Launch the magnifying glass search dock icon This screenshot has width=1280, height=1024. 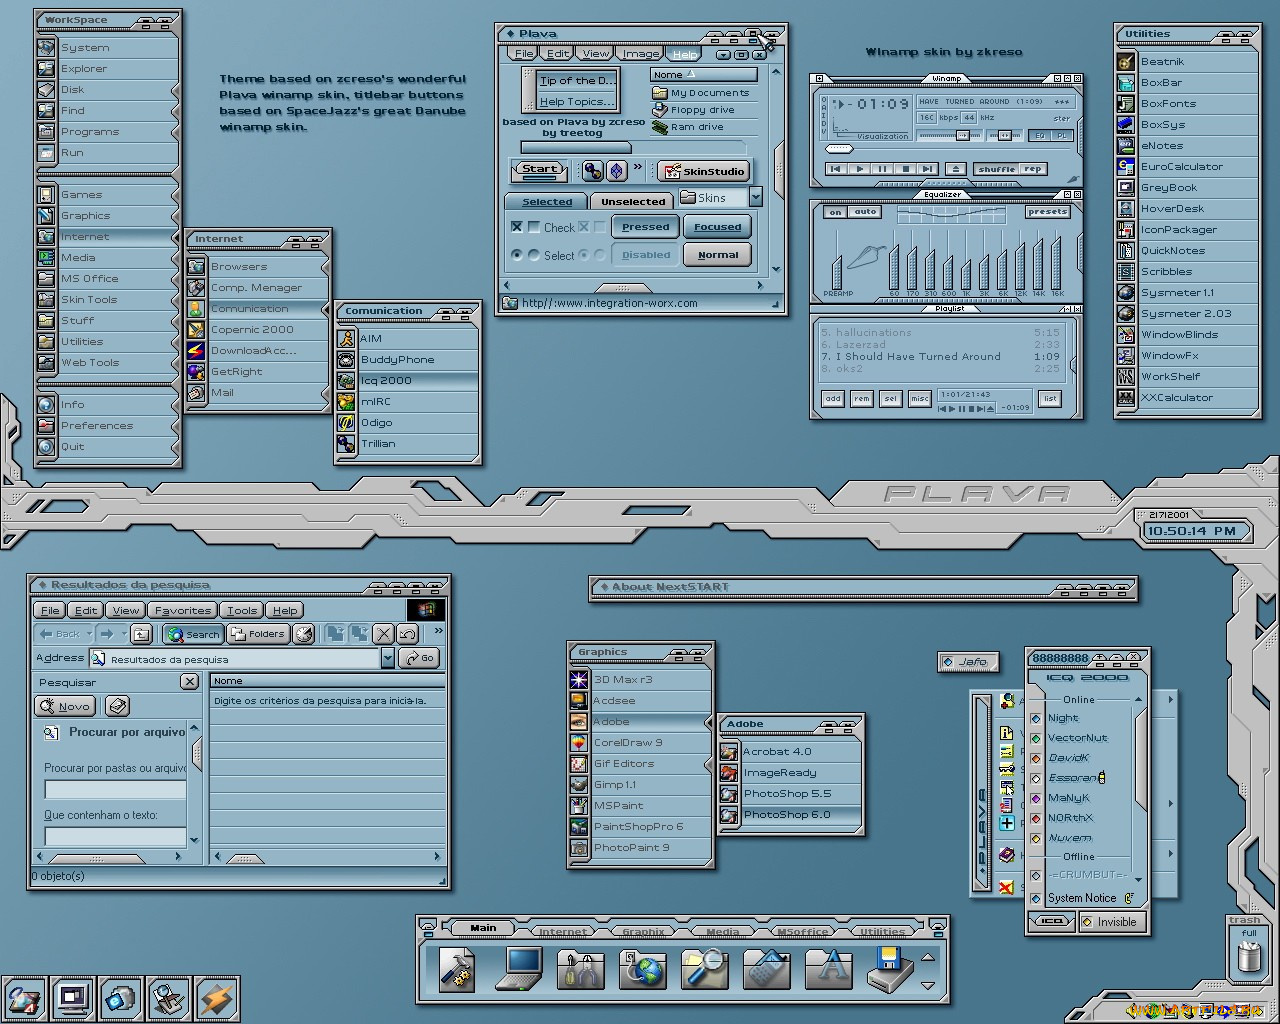704,968
